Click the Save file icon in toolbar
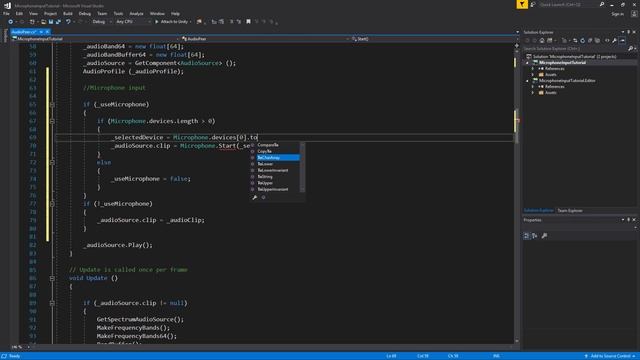Viewport: 640px width, 360px height. pos(51,22)
